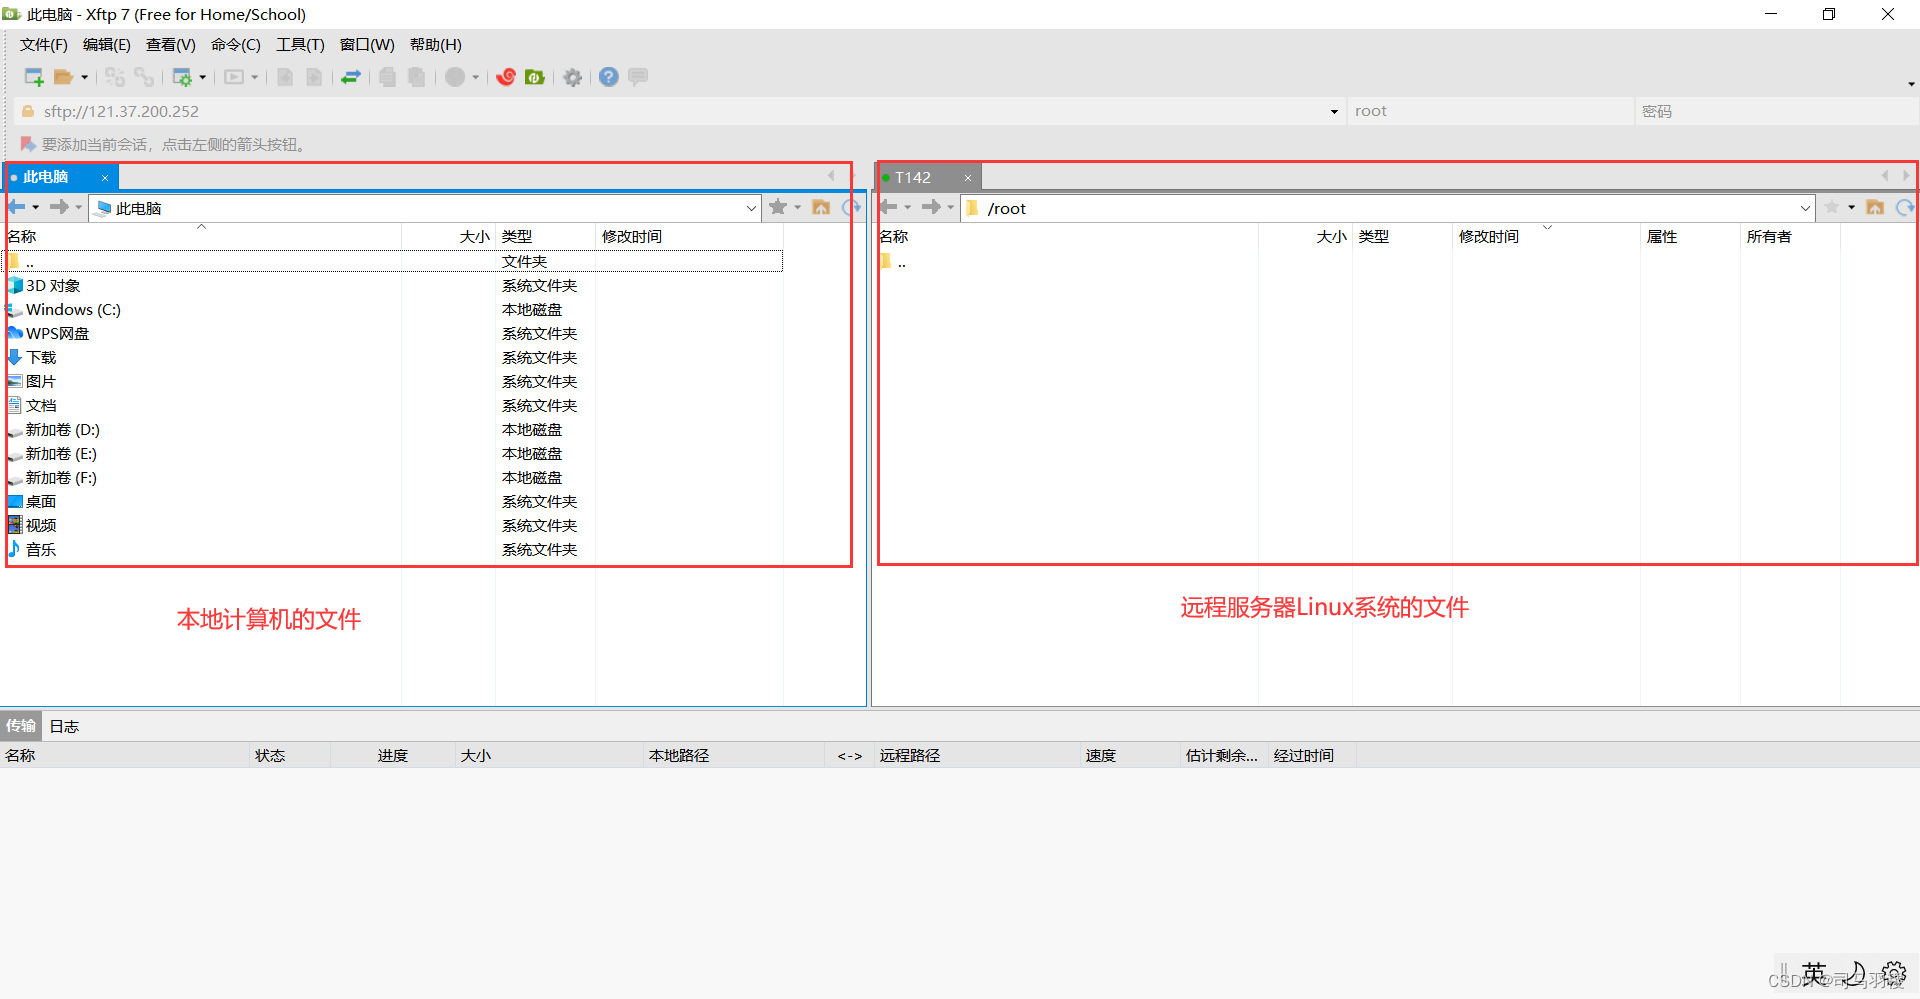Select 新加卷 (F:) drive
Viewport: 1920px width, 999px height.
61,478
